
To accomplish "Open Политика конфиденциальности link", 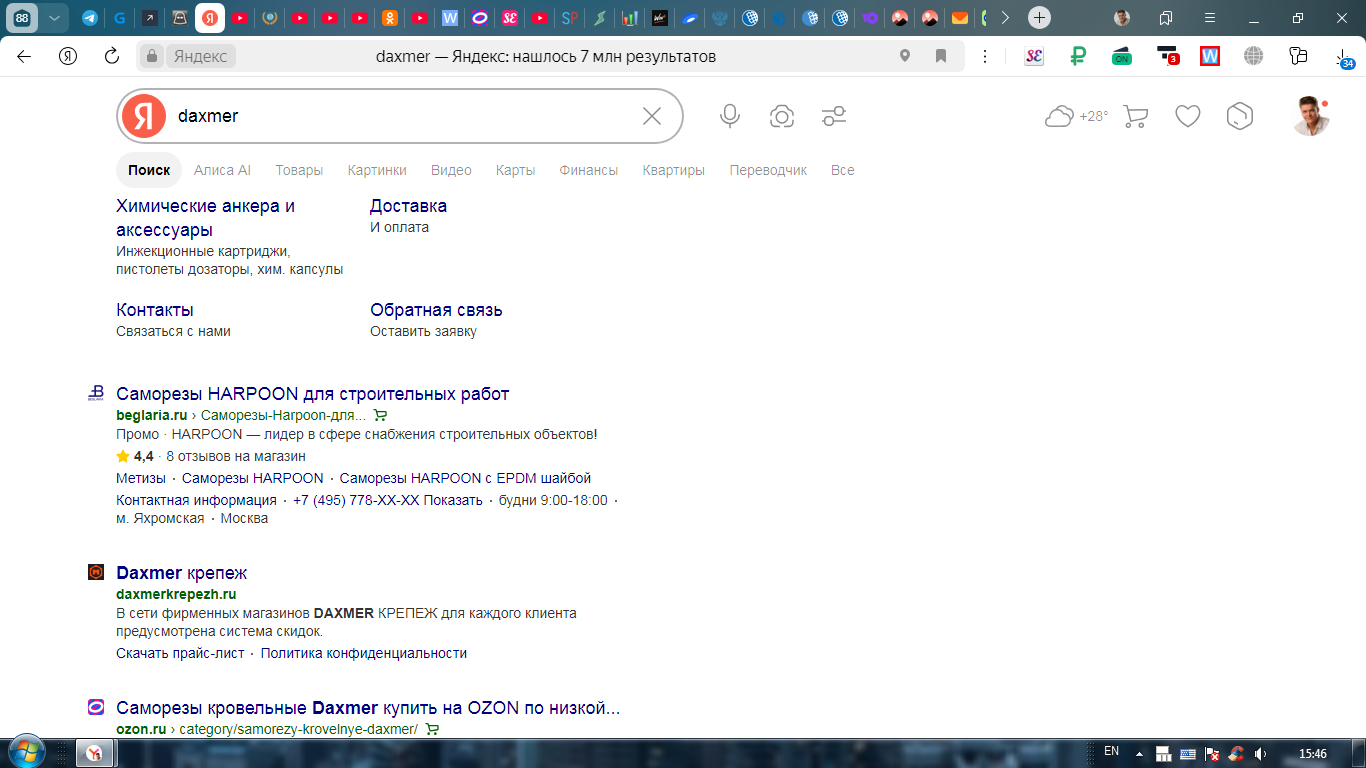I will [x=364, y=653].
